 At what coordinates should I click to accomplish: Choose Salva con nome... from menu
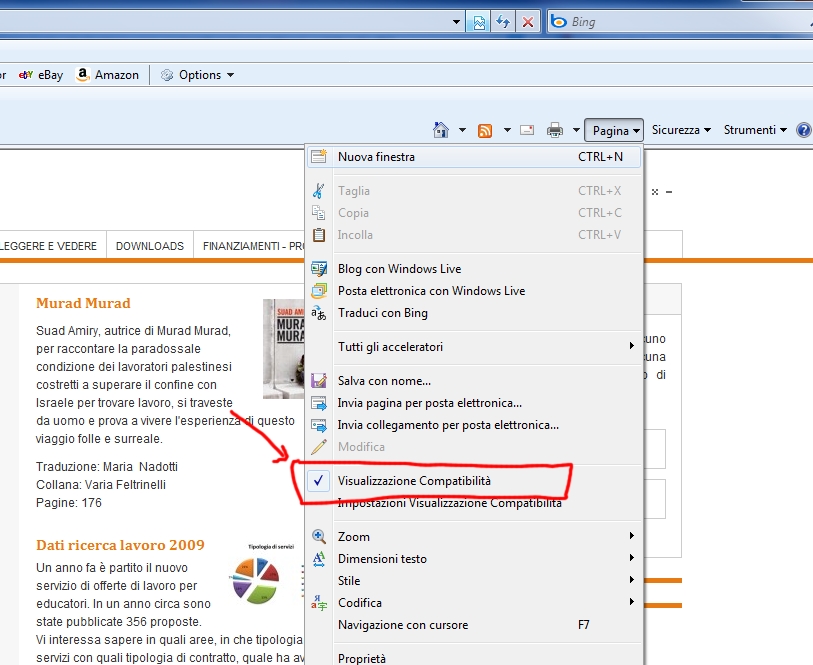(474, 380)
